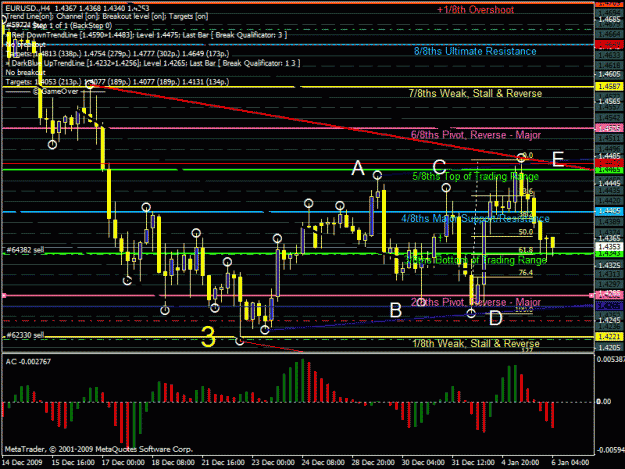Click '7/8ths Weak, Stall & Reverse' label
Screen dimensions: 625x469
coord(475,93)
